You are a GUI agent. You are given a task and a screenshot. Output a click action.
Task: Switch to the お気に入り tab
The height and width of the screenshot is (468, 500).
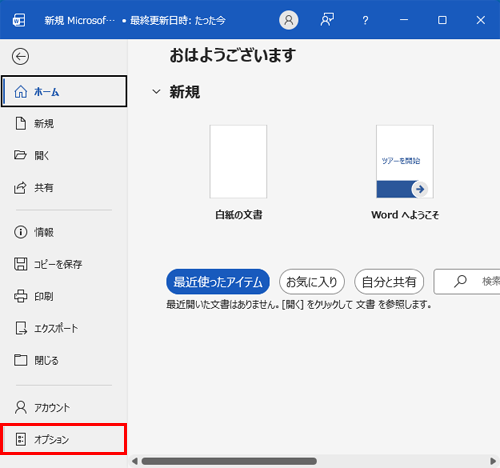[x=312, y=282]
